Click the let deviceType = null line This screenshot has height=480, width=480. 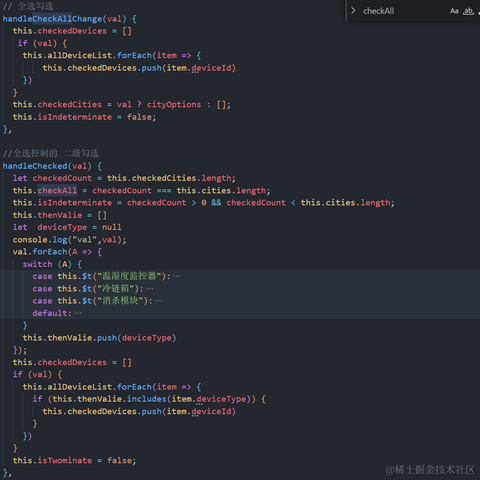tap(67, 227)
